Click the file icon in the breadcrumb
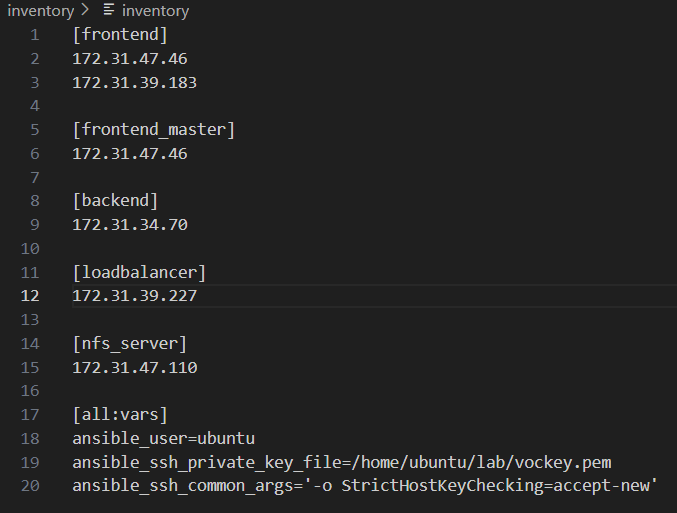Screen dimensions: 677x513 tap(108, 11)
